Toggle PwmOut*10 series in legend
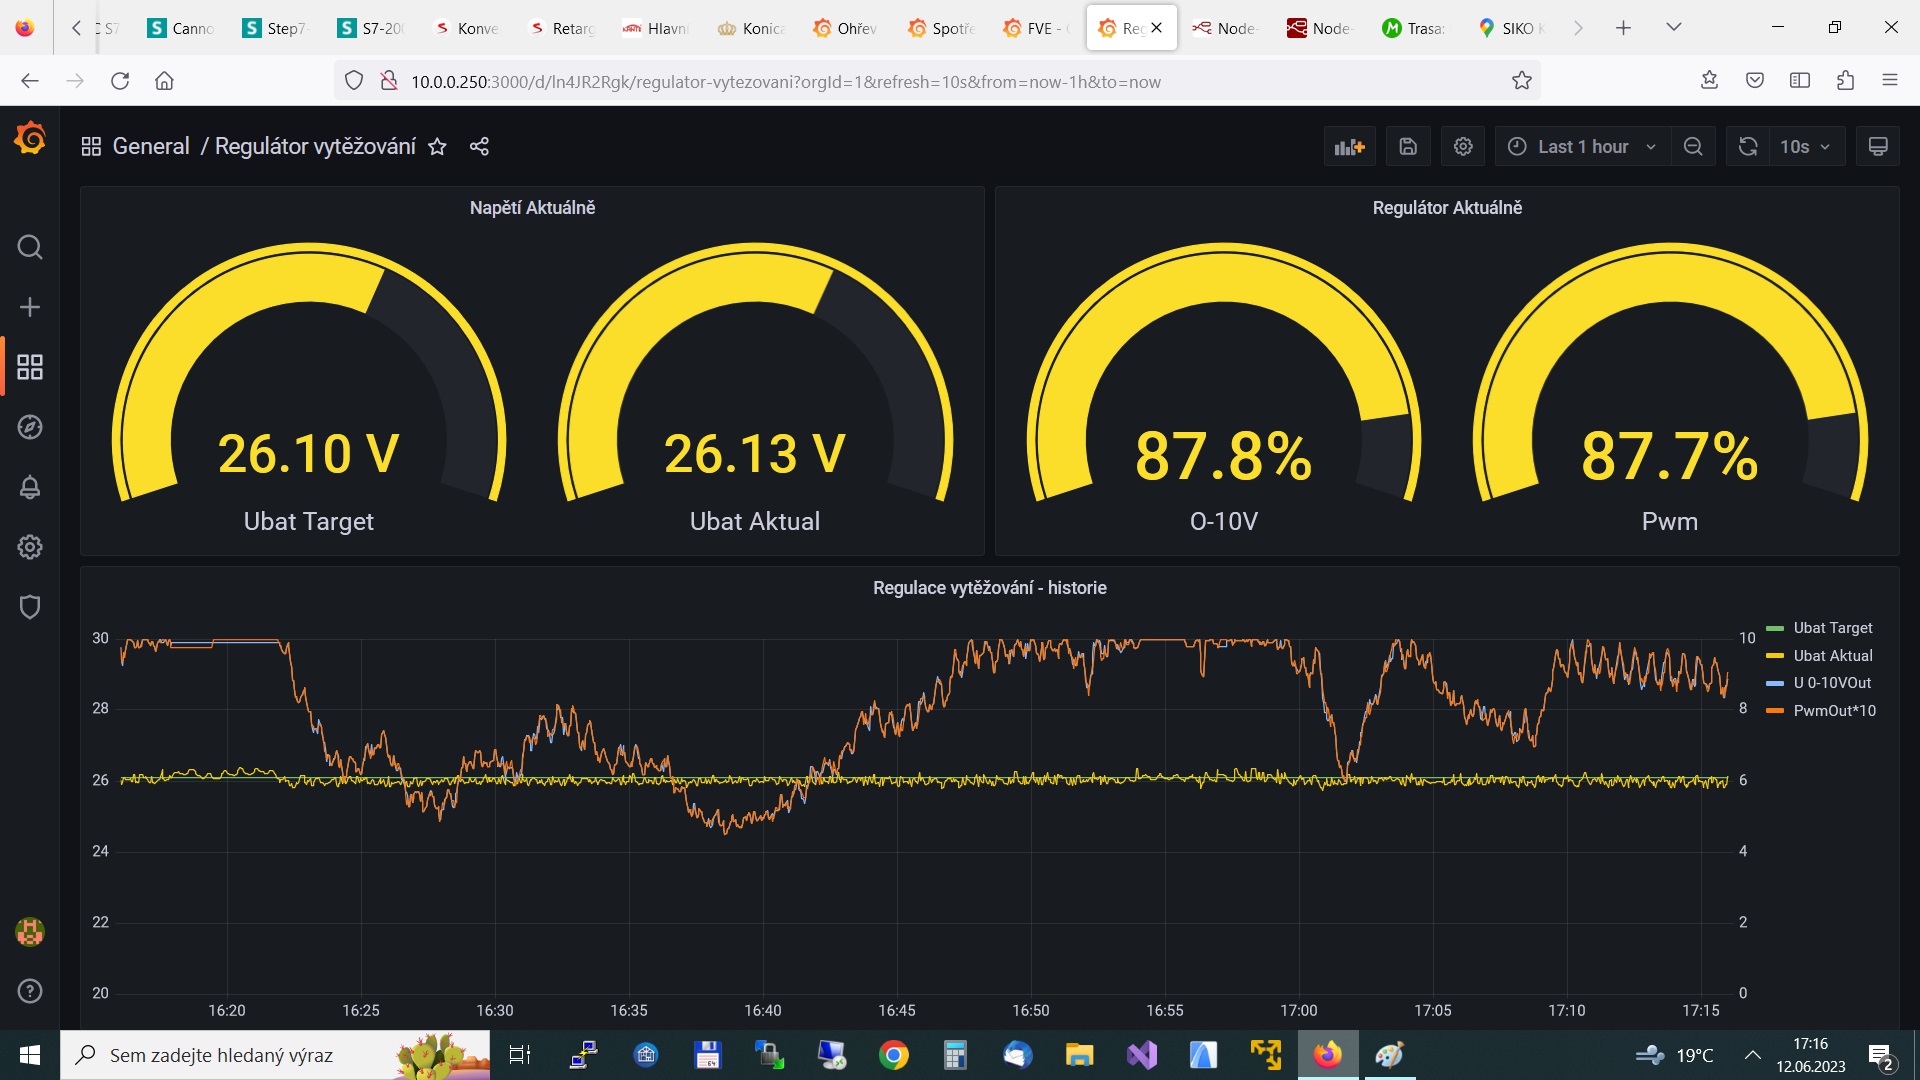Image resolution: width=1920 pixels, height=1080 pixels. coord(1834,711)
